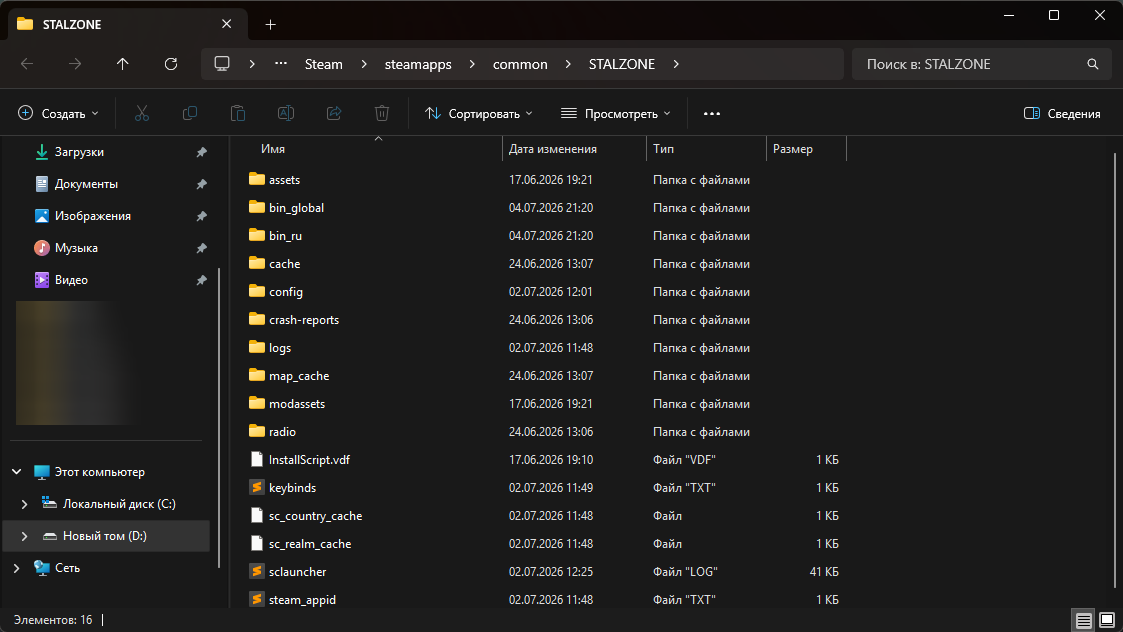This screenshot has height=632, width=1123.
Task: Click the Поиск в: STALZONE search field
Action: [x=981, y=64]
